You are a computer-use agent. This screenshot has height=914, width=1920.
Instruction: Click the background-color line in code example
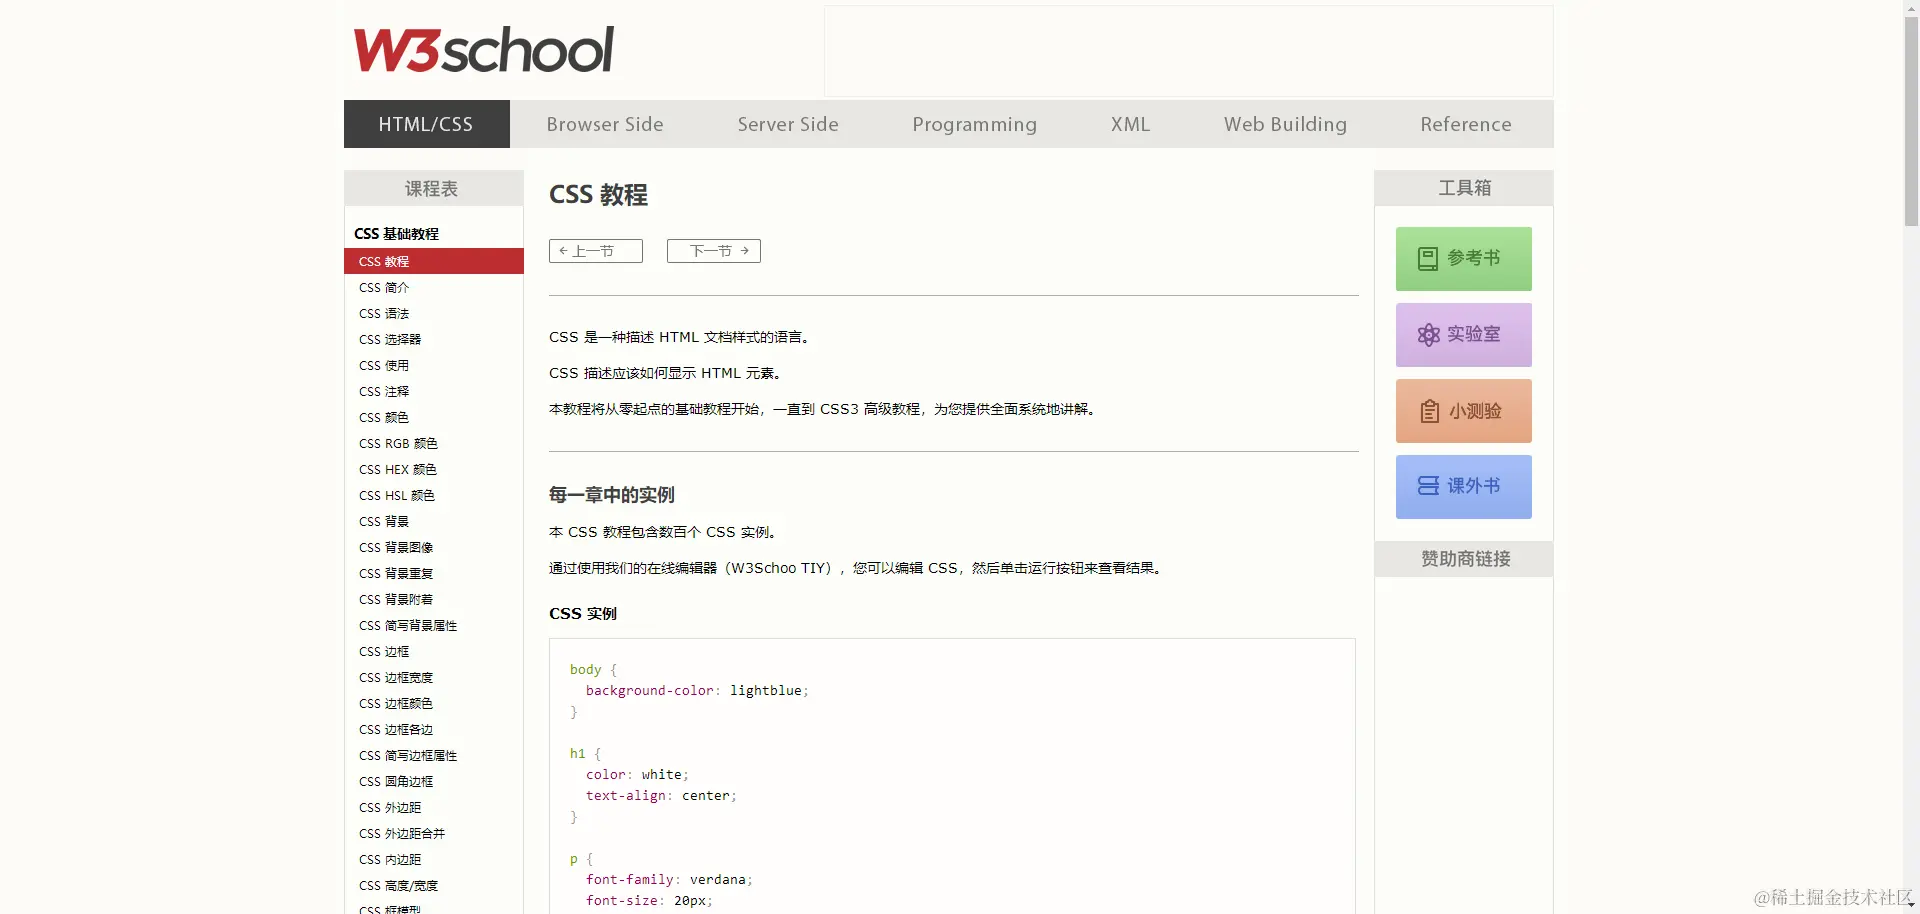[x=697, y=690]
